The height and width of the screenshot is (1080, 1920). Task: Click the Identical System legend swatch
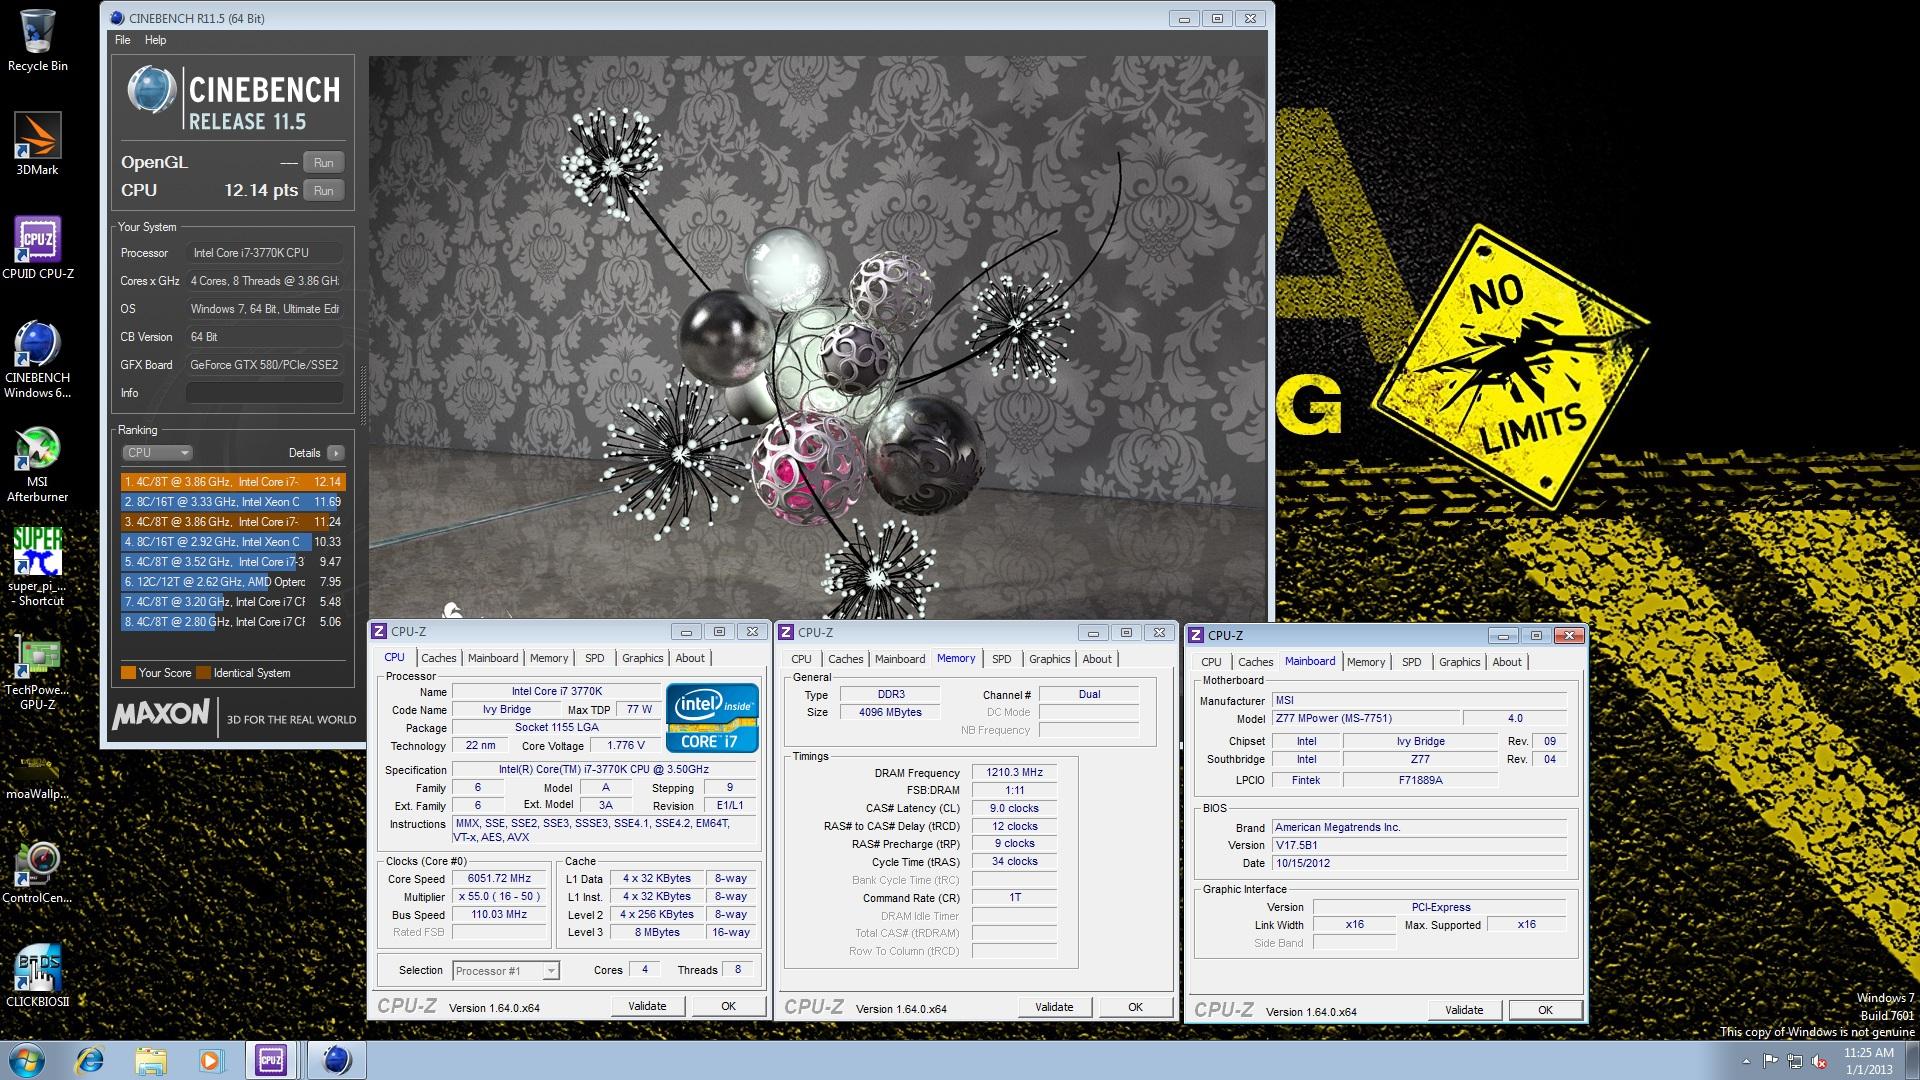click(204, 673)
